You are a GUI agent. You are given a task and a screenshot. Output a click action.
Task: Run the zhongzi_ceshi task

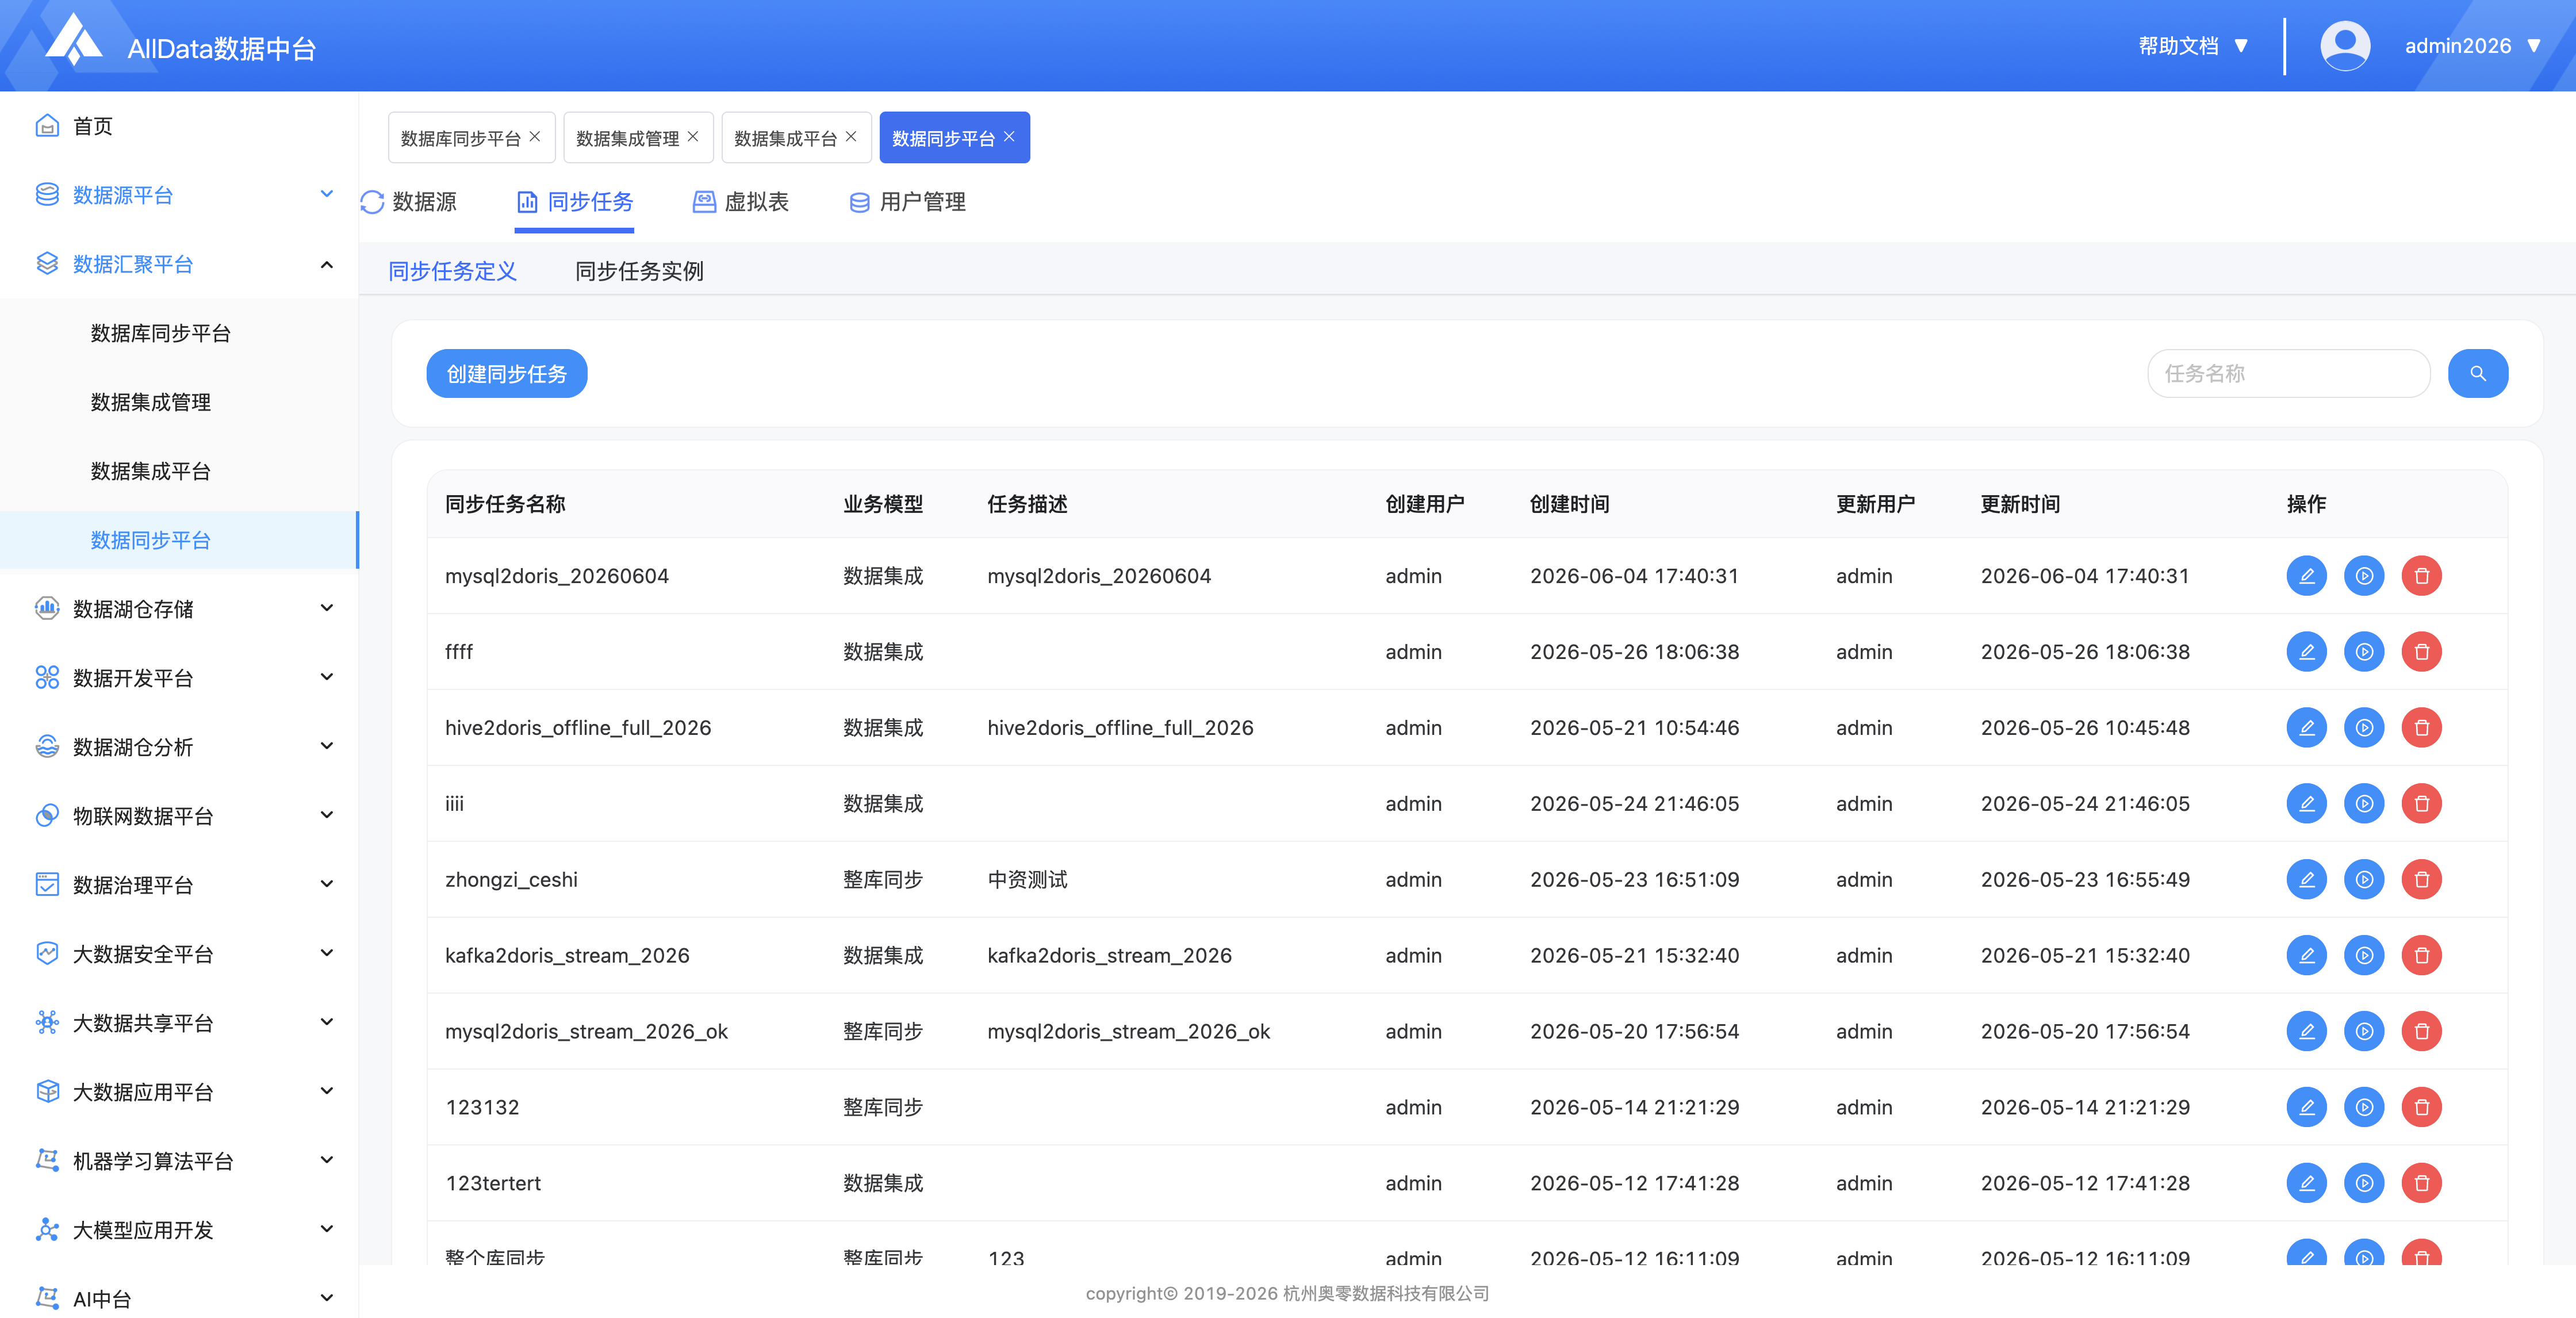pos(2364,880)
